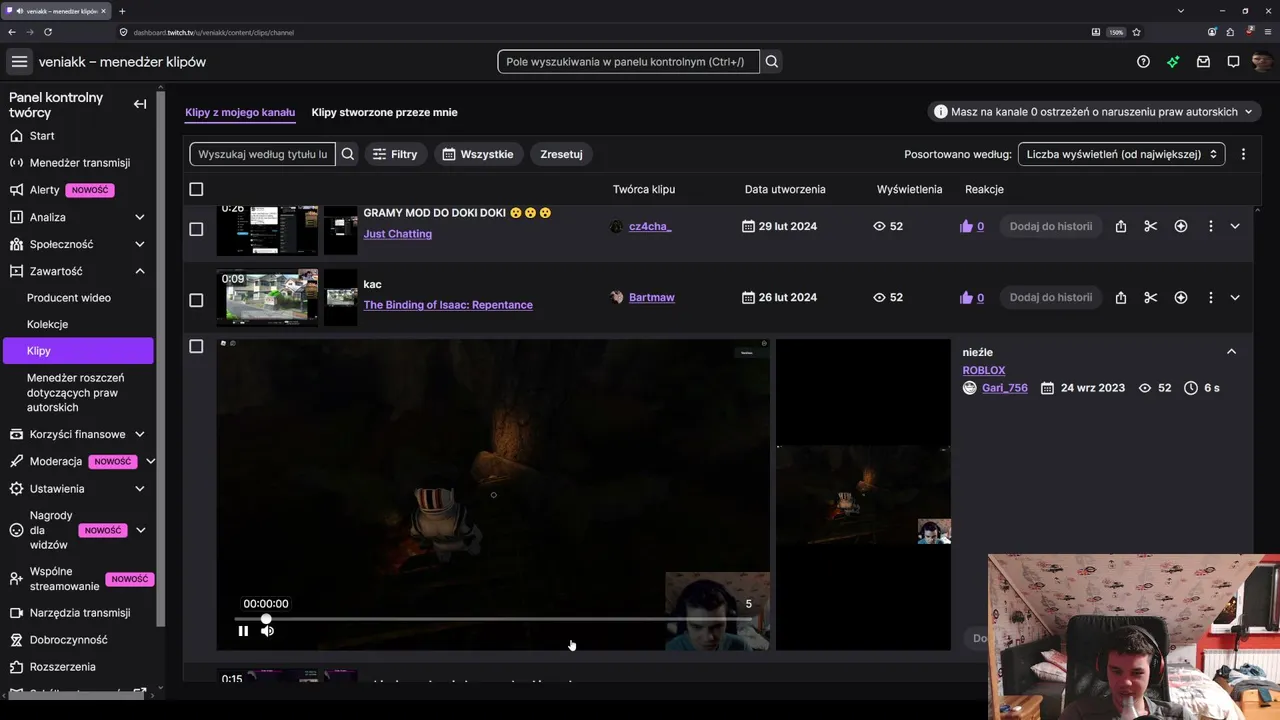Open the help question mark icon
The height and width of the screenshot is (720, 1280).
[1143, 62]
